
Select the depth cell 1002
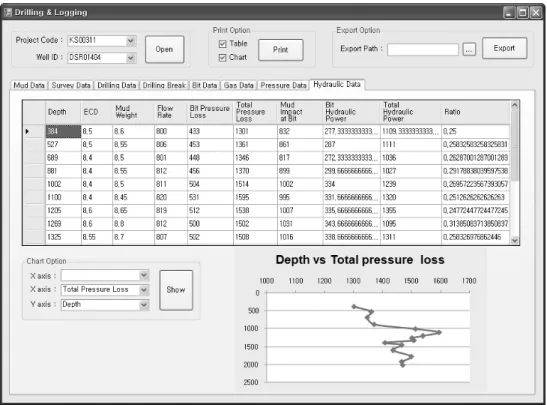[63, 185]
